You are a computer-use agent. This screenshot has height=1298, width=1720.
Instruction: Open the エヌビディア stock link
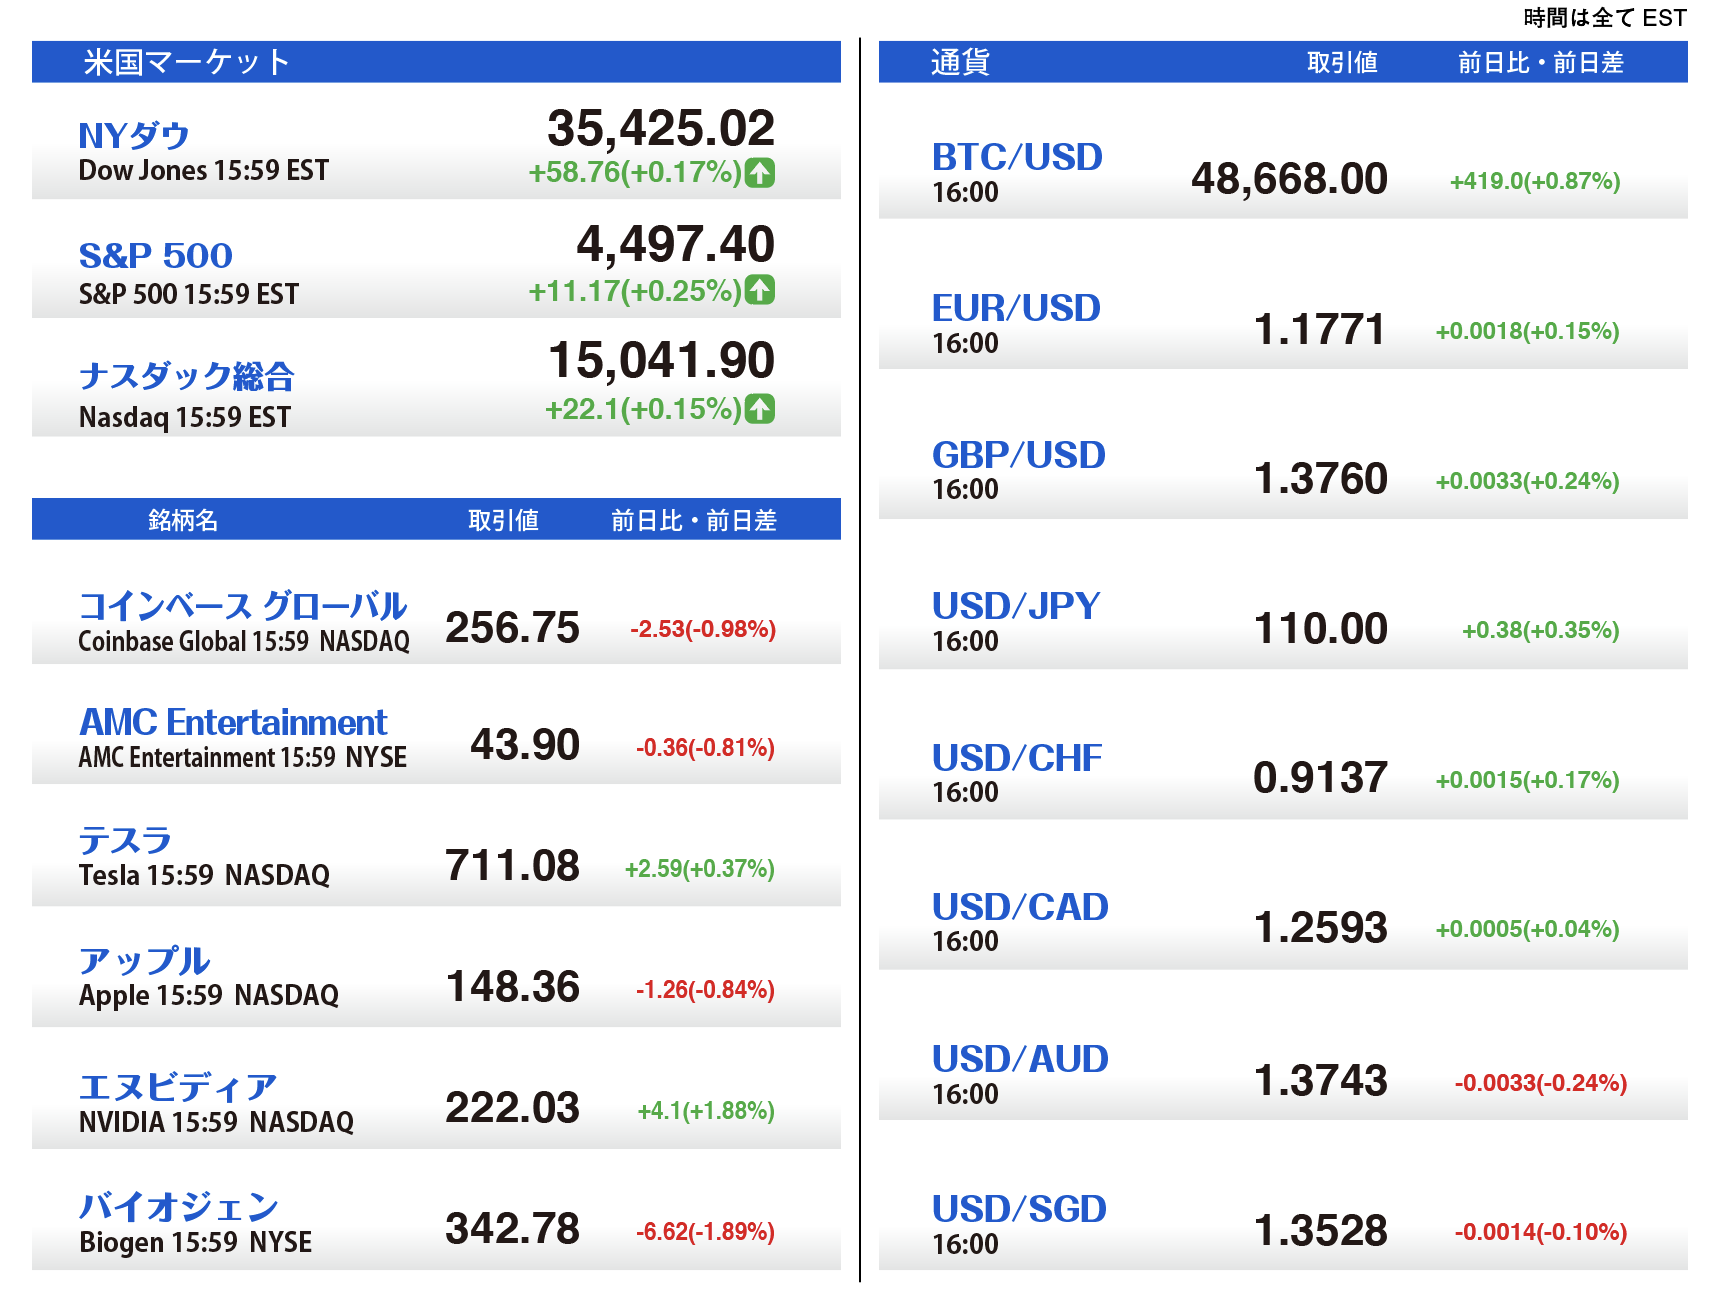[177, 1086]
